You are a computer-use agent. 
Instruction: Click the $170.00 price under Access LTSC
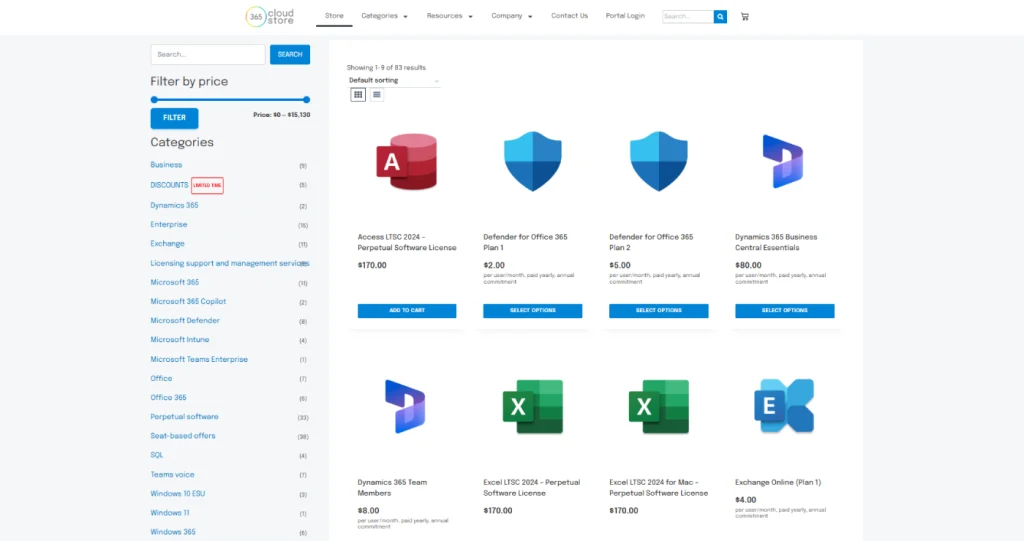coord(372,266)
